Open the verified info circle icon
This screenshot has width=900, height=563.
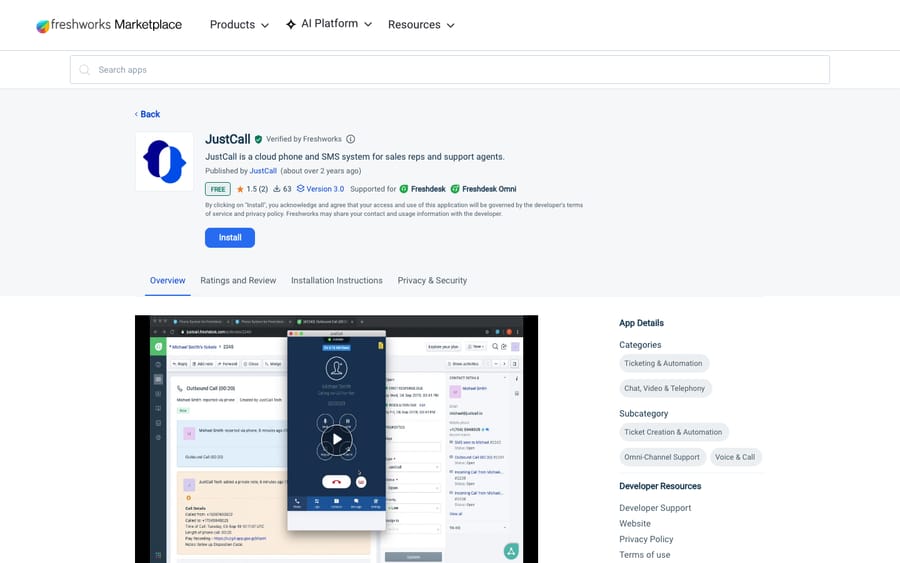[x=351, y=139]
